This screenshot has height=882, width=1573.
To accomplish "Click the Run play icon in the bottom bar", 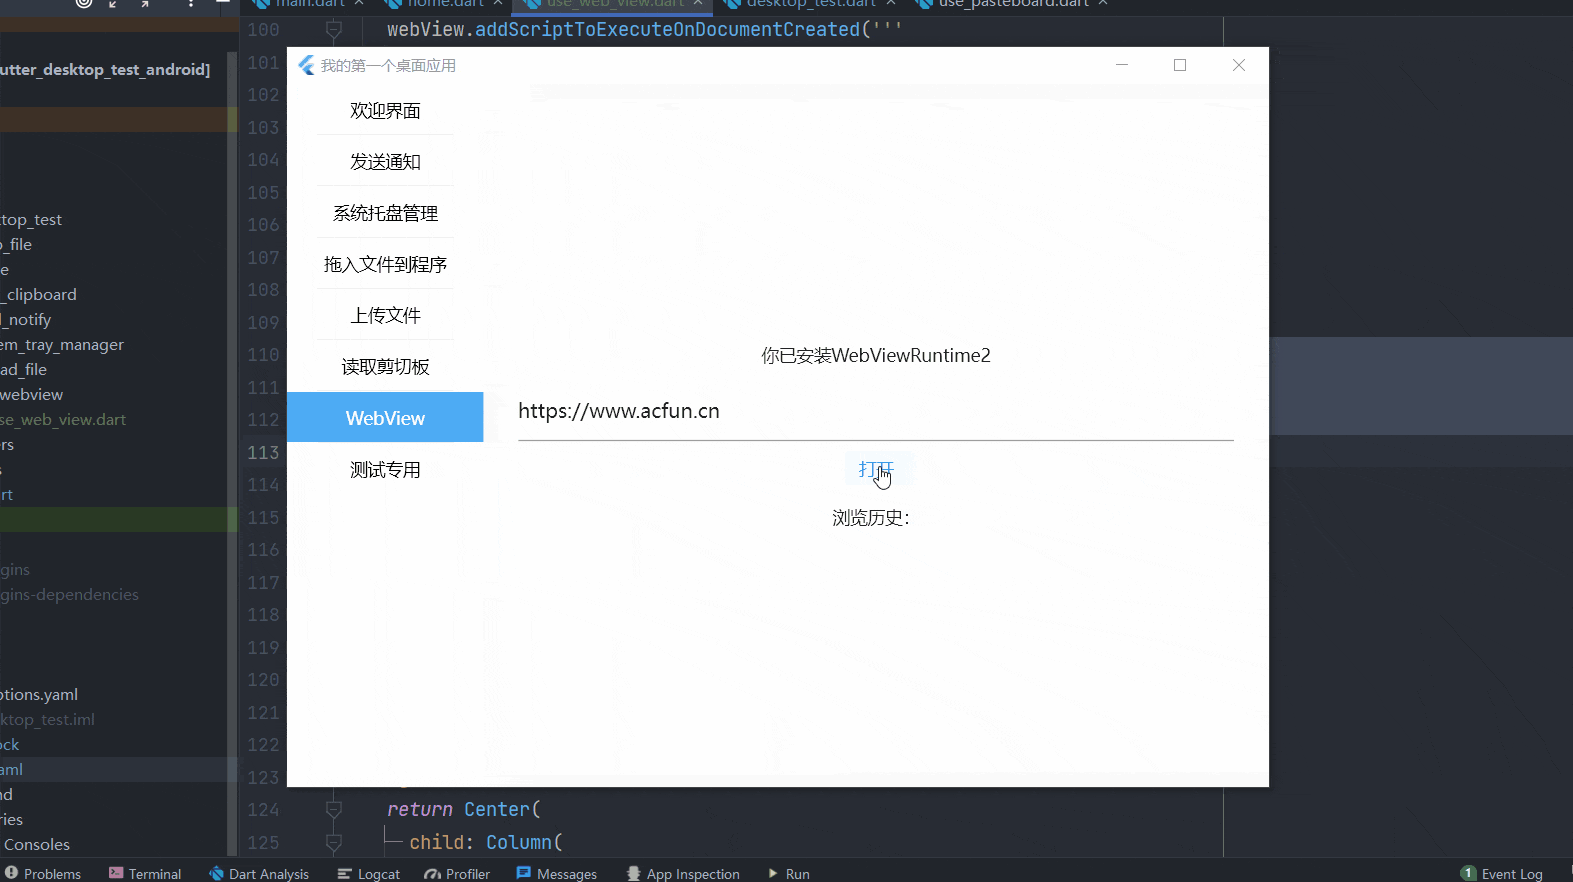I will (x=773, y=873).
